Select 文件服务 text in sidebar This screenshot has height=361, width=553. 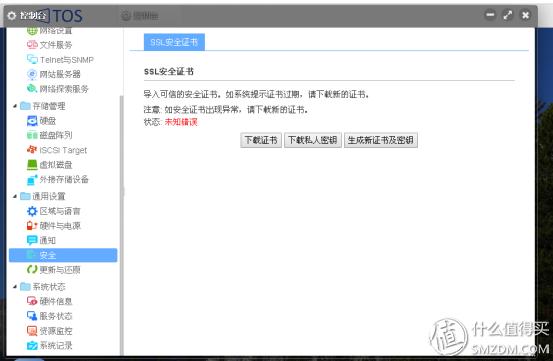coord(56,45)
